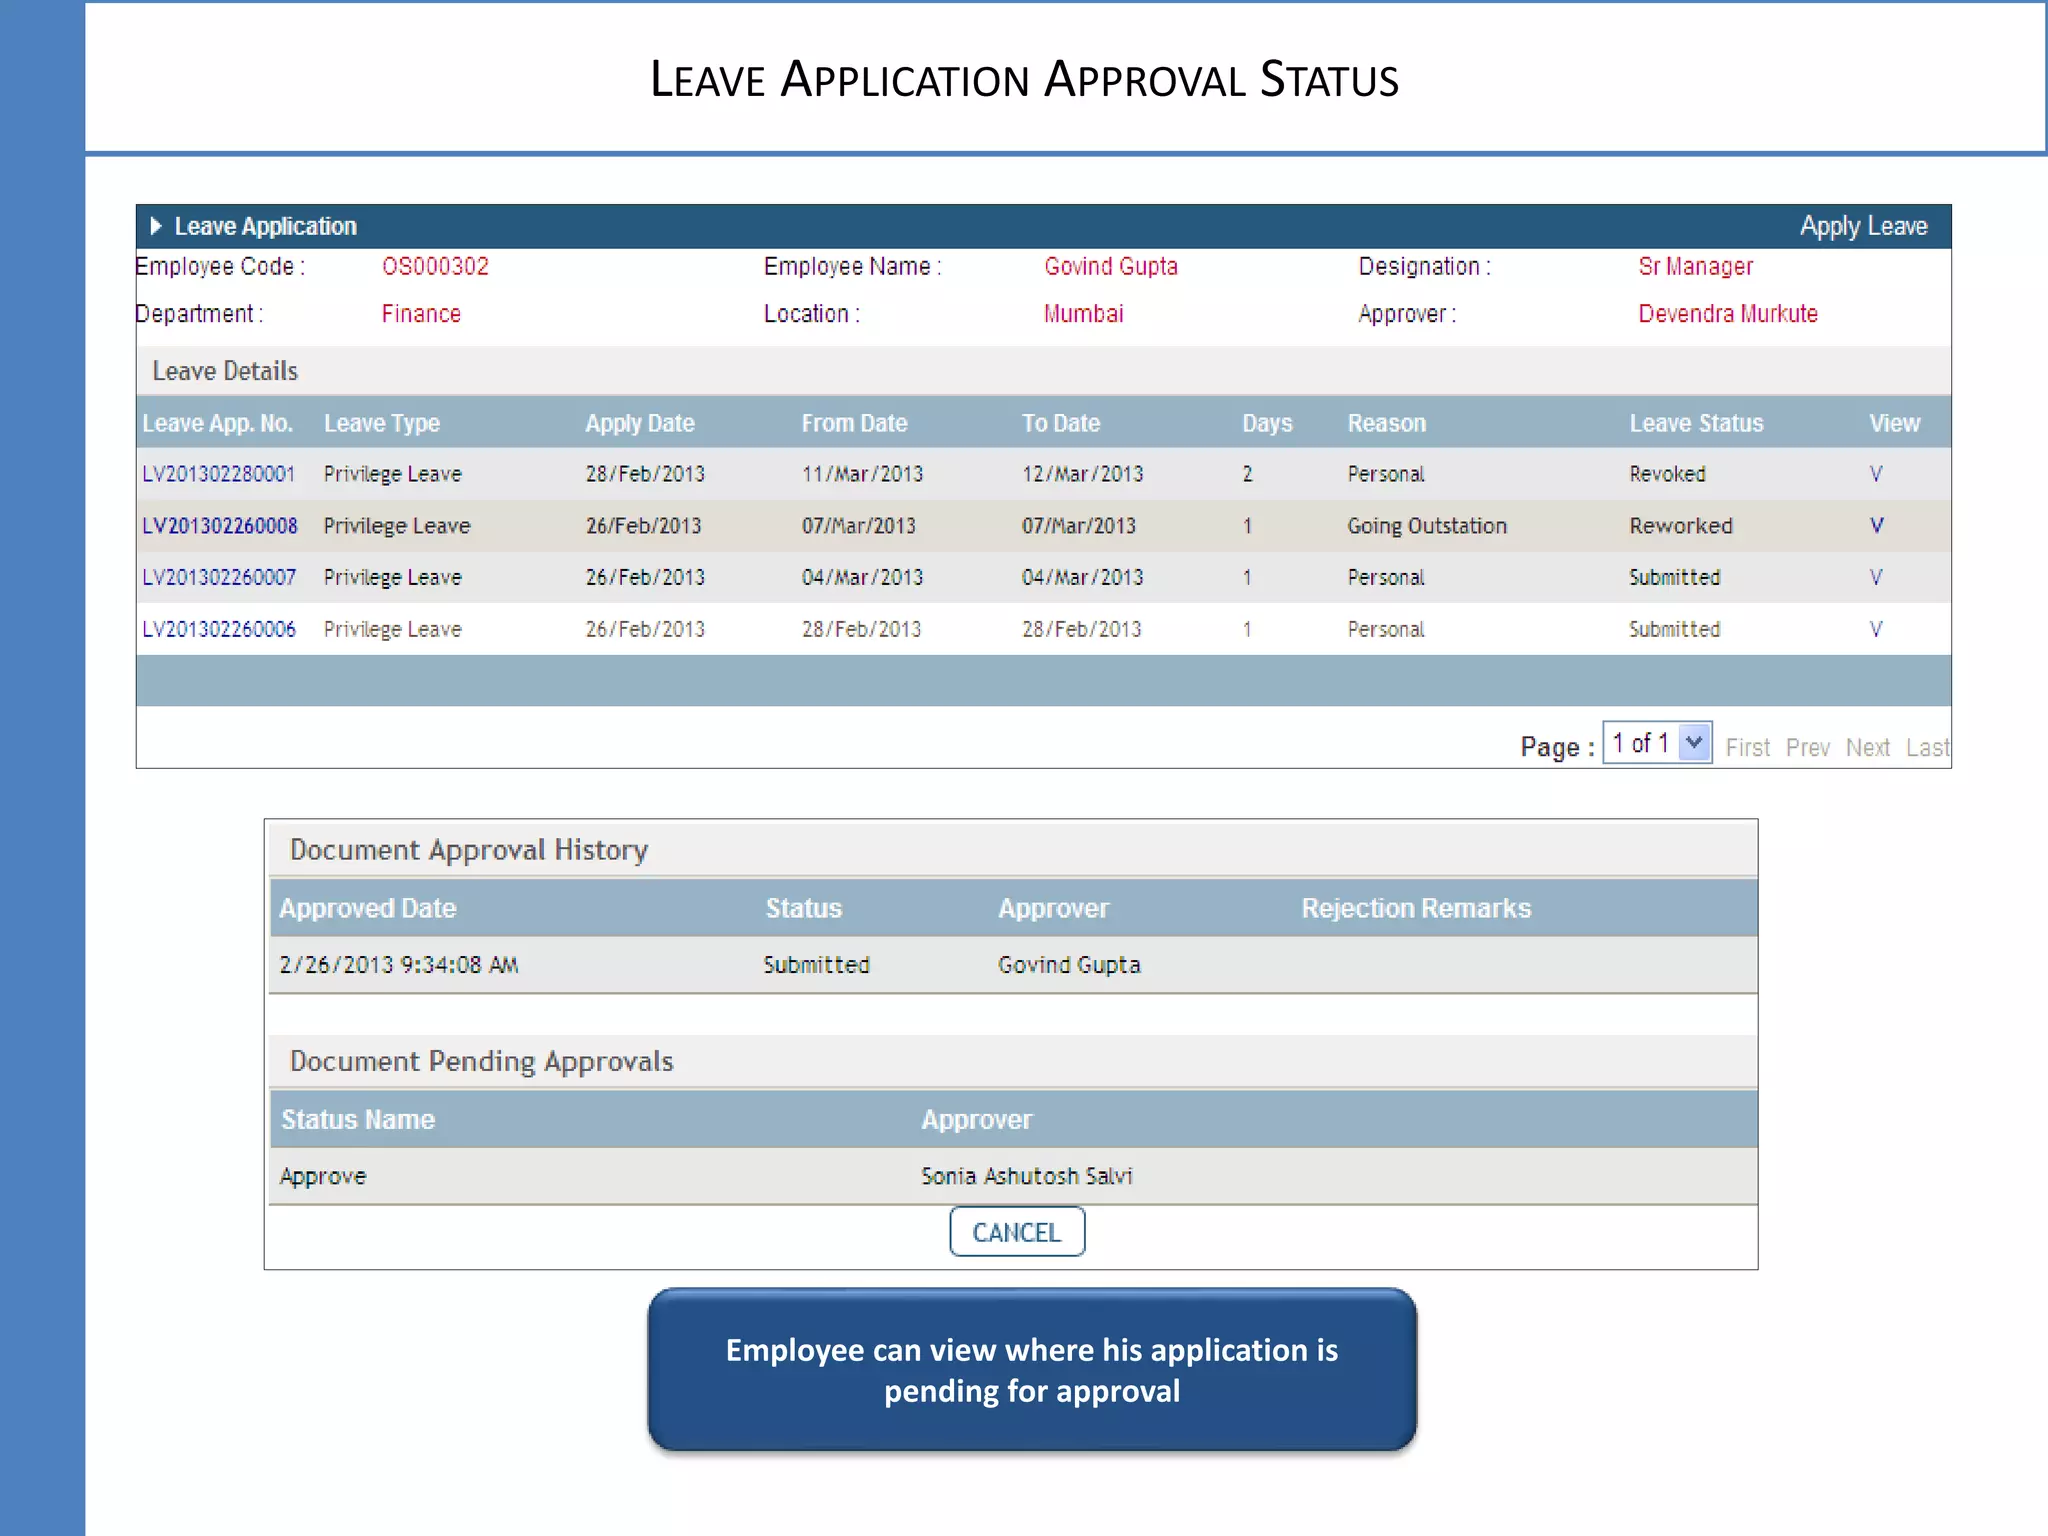View details of the Reworked leave row
Viewport: 2048px width, 1536px height.
click(x=1876, y=526)
